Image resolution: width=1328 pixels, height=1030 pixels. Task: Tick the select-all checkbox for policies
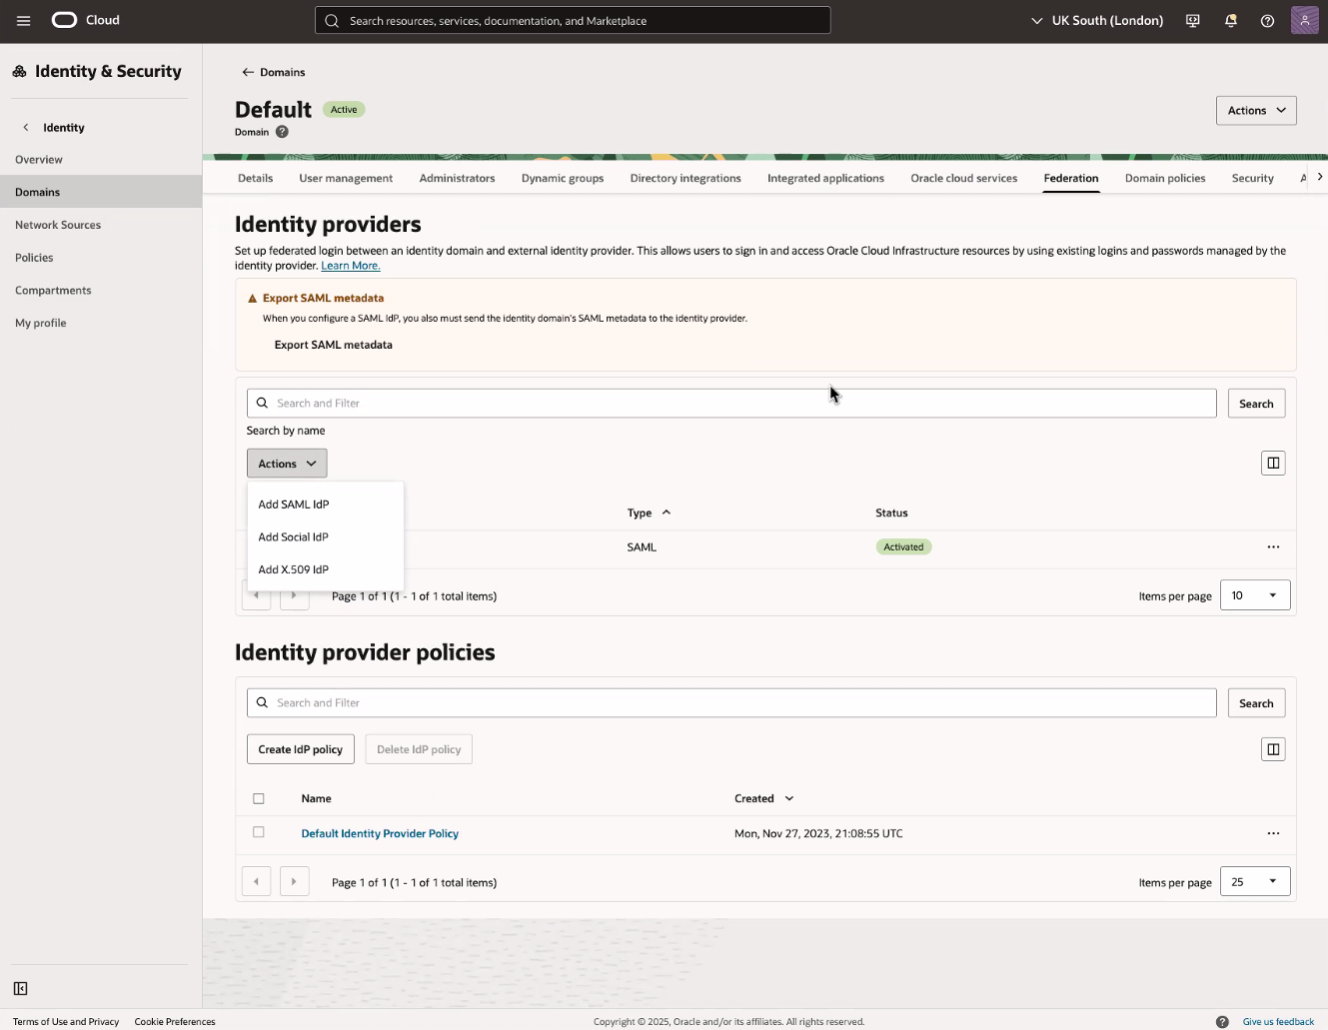259,798
